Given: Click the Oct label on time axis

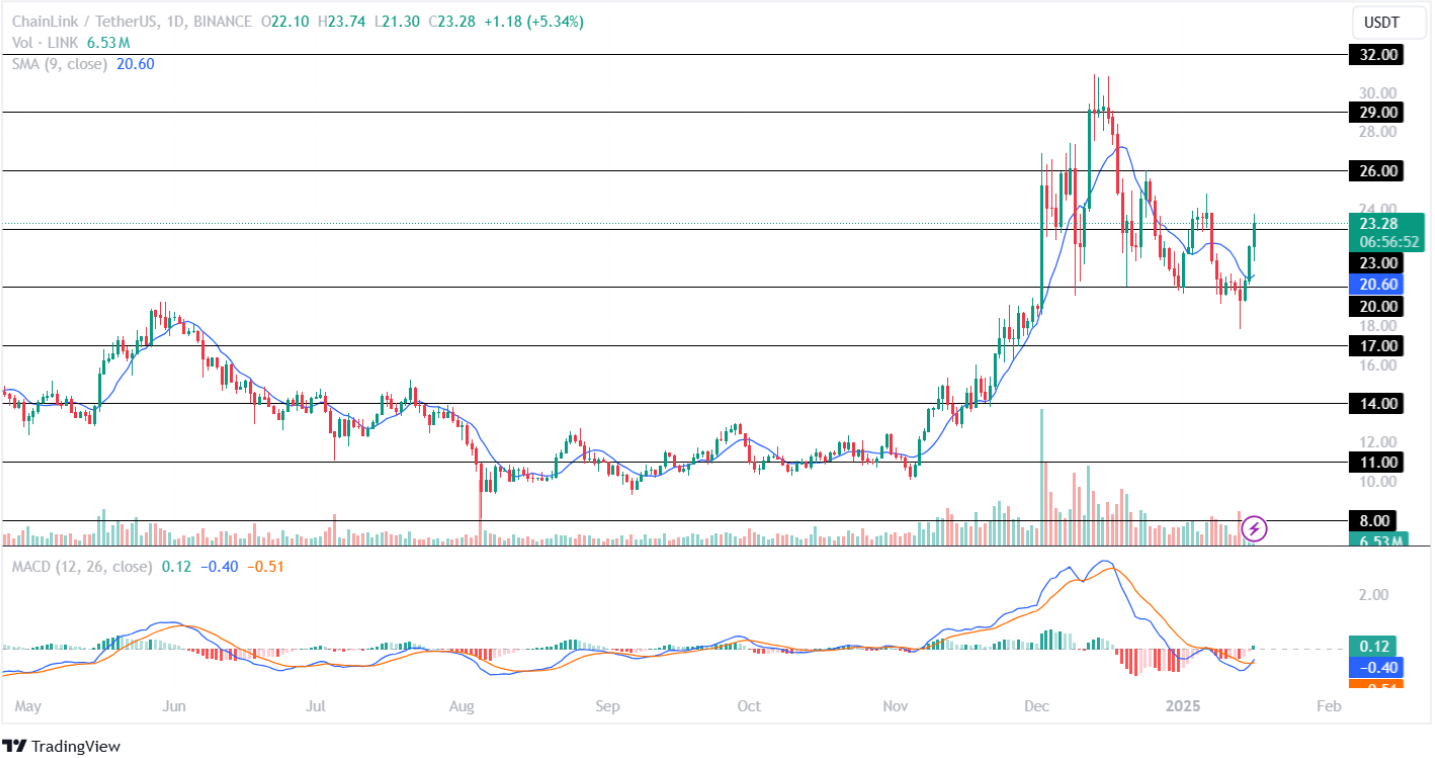Looking at the screenshot, I should point(748,706).
